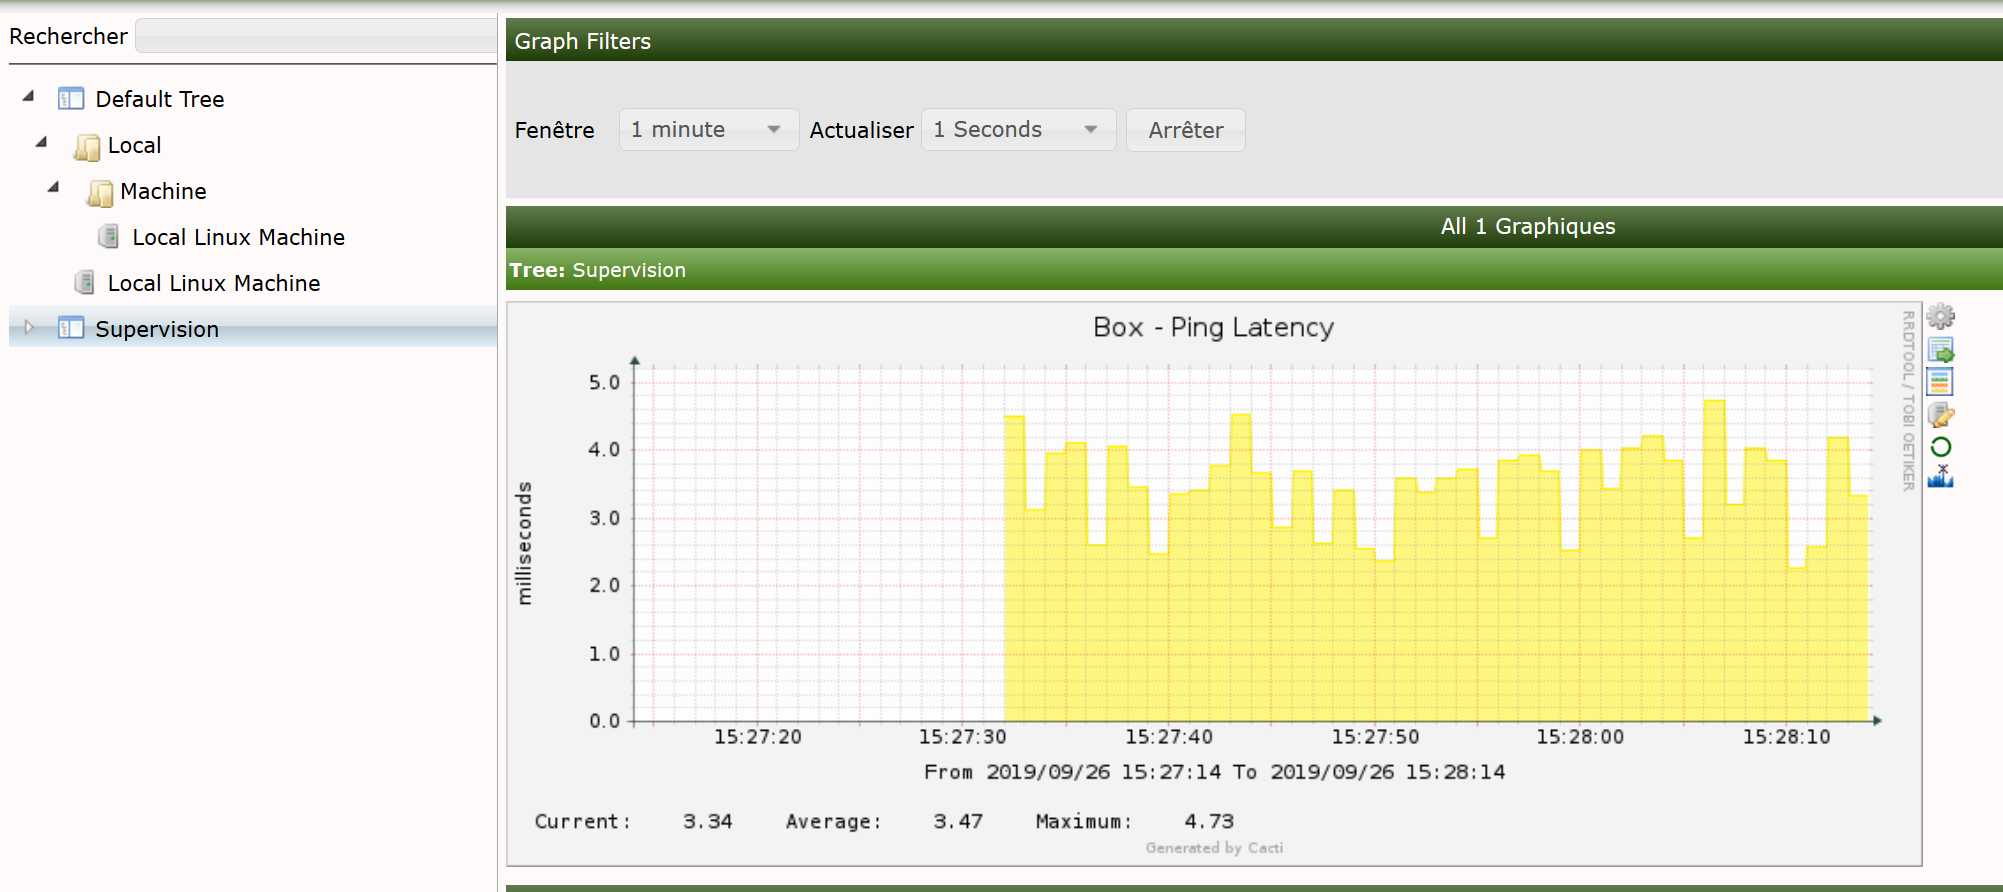Image resolution: width=2003 pixels, height=892 pixels.
Task: Collapse the Local folder node
Action: (42, 143)
